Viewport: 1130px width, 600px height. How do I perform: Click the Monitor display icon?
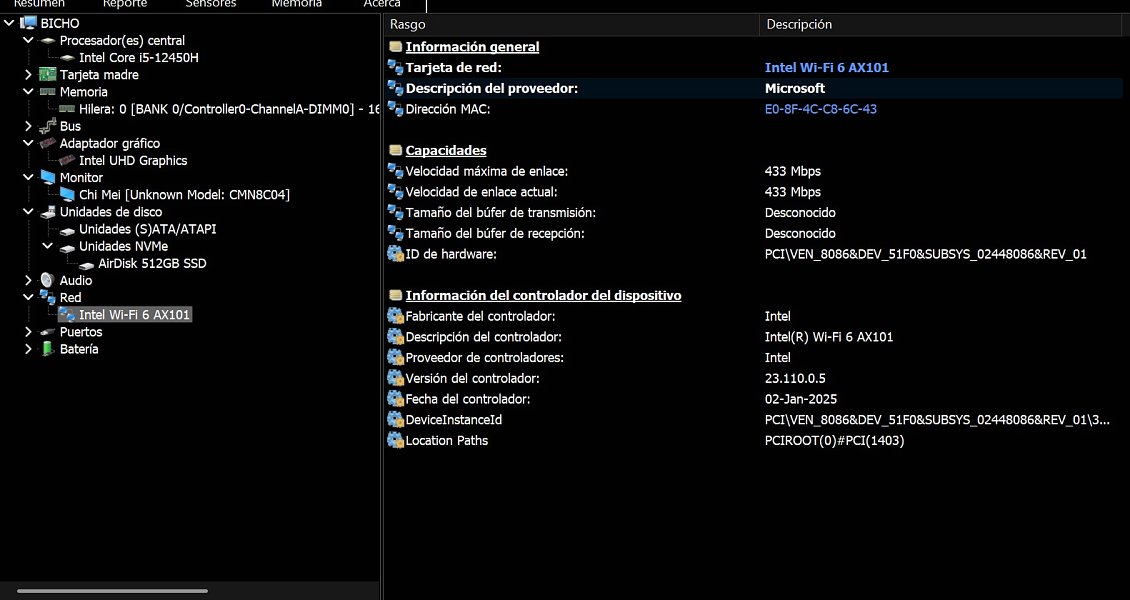point(48,177)
